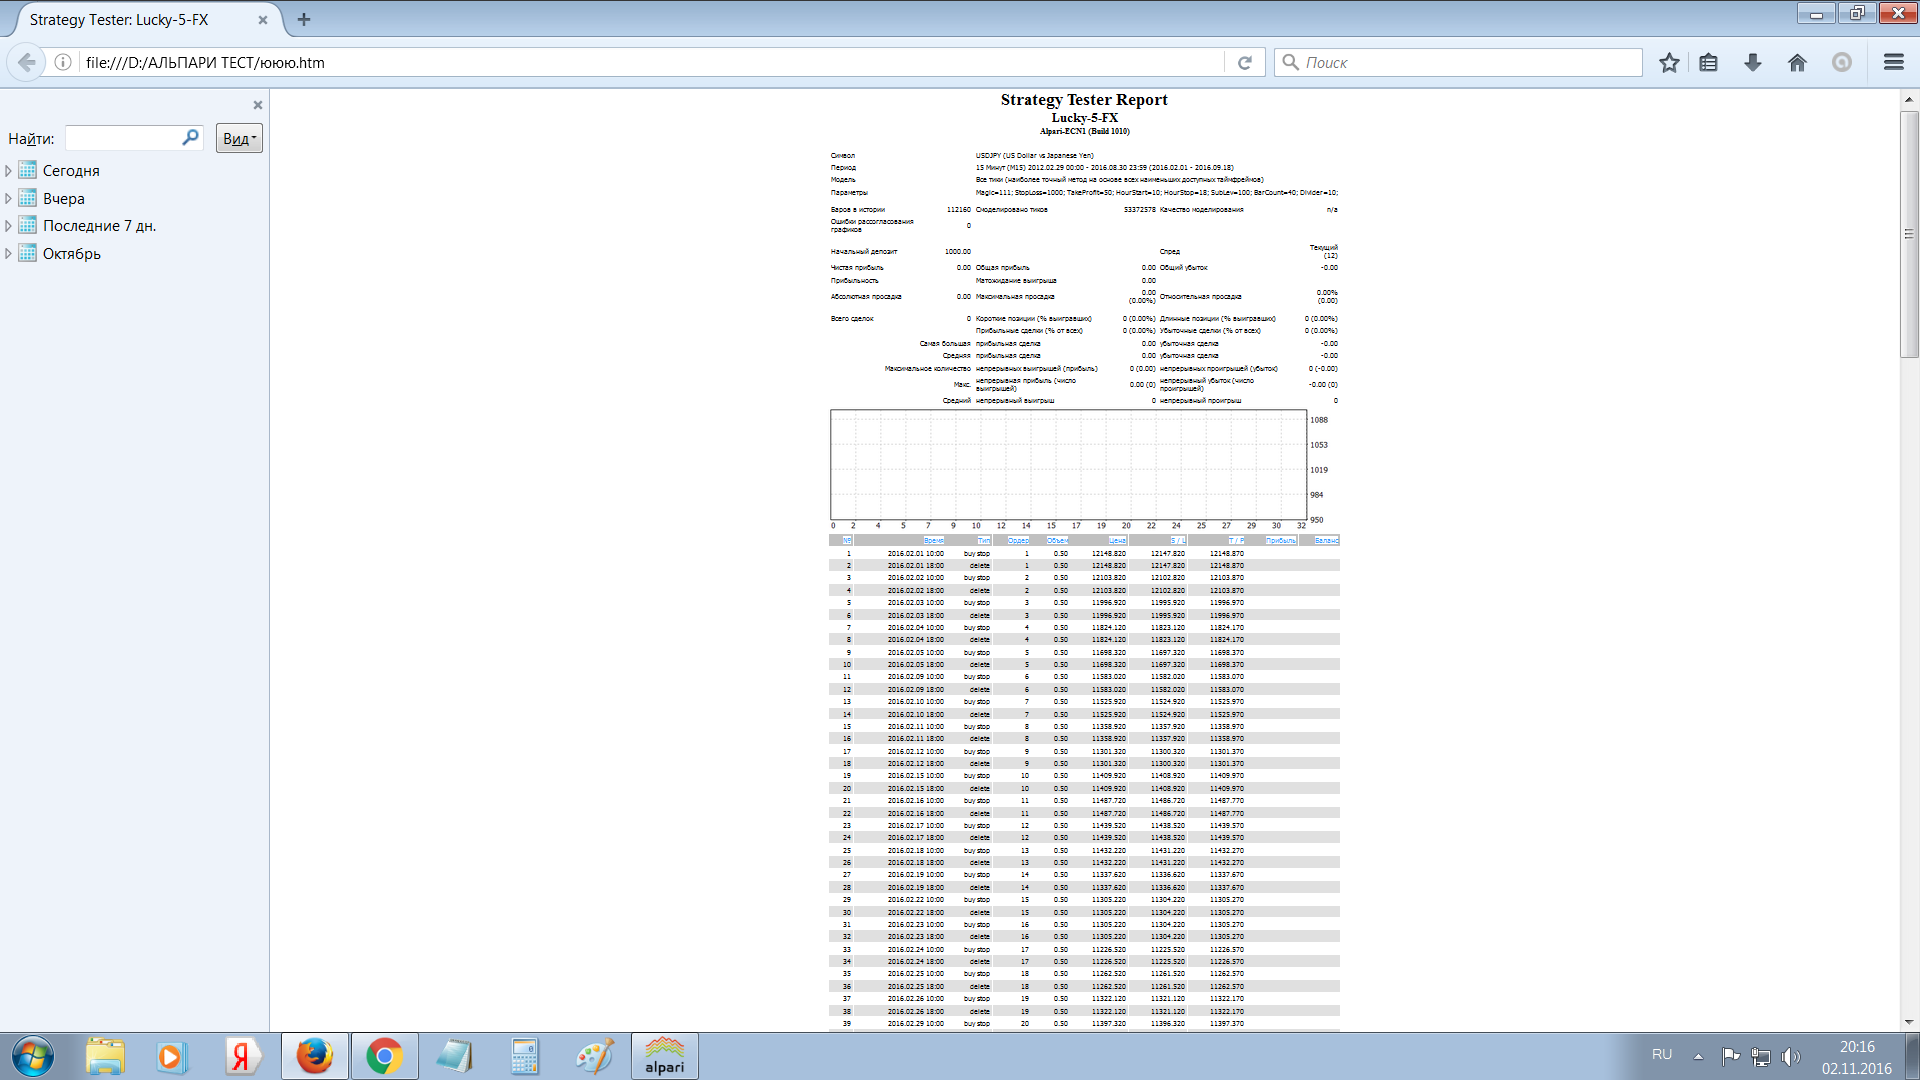Switch to Google Chrome in the taskbar

click(x=384, y=1056)
